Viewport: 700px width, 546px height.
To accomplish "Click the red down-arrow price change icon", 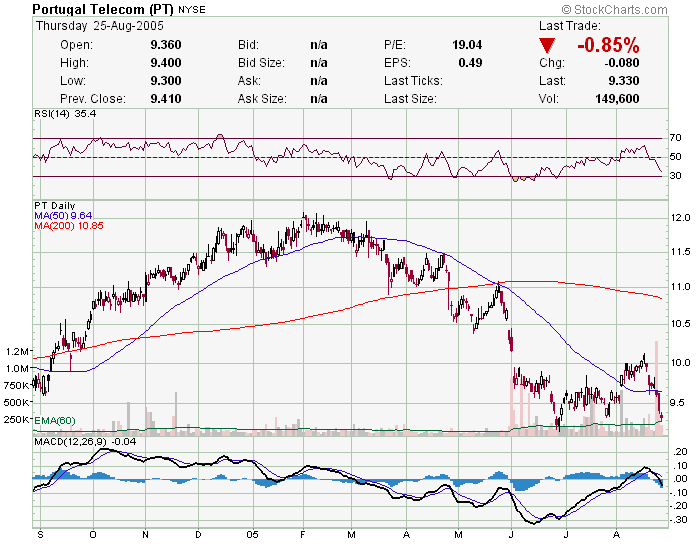I will (x=547, y=46).
